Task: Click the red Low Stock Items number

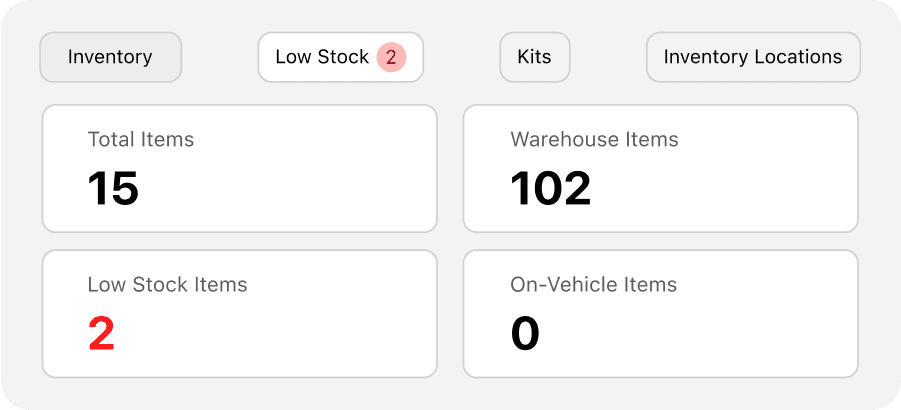Action: click(101, 334)
